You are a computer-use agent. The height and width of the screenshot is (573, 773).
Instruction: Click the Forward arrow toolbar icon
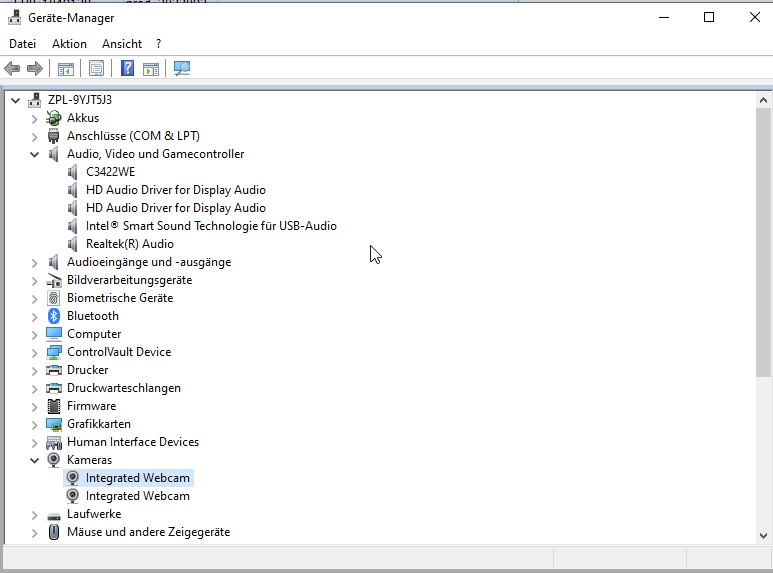(35, 69)
